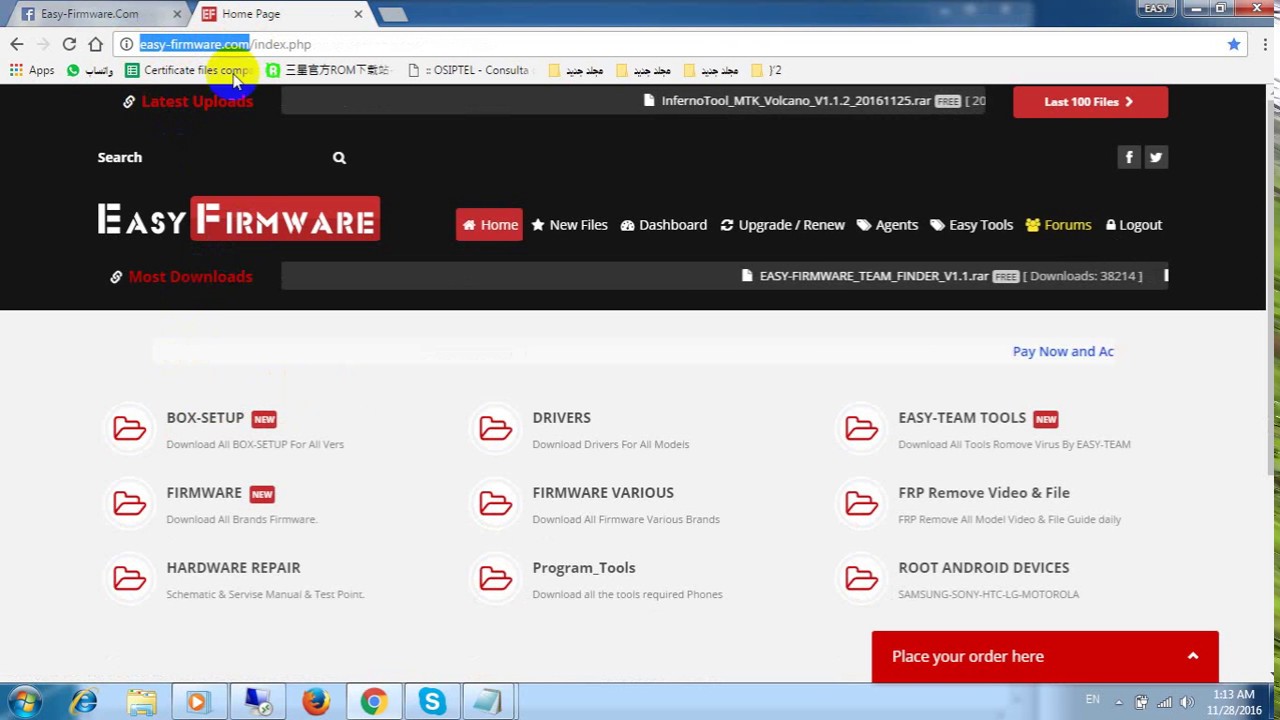1280x720 pixels.
Task: Go to Home in the navigation menu
Action: tap(489, 225)
